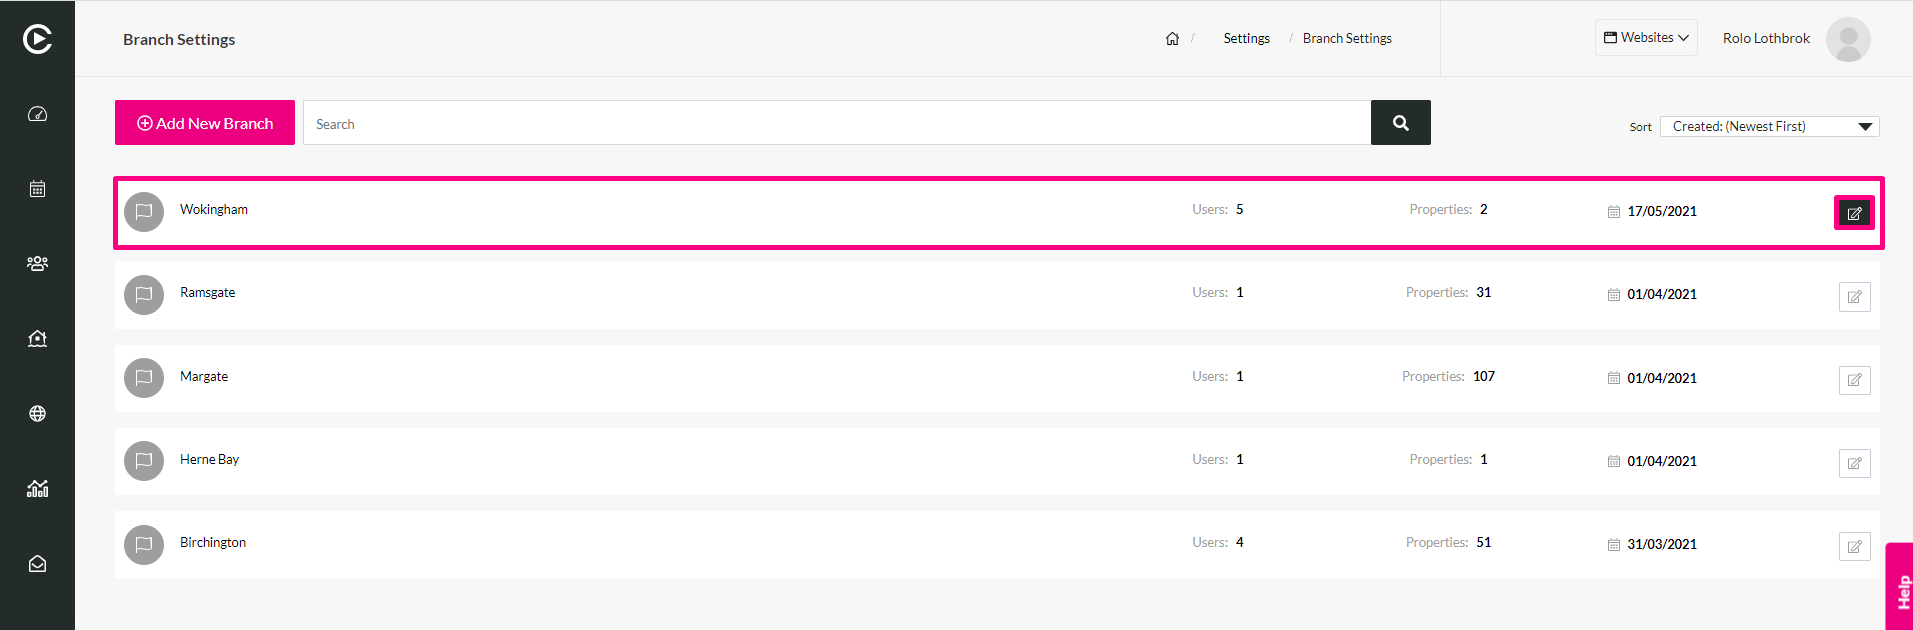Click the search magnifier button
The width and height of the screenshot is (1913, 630).
coord(1400,123)
